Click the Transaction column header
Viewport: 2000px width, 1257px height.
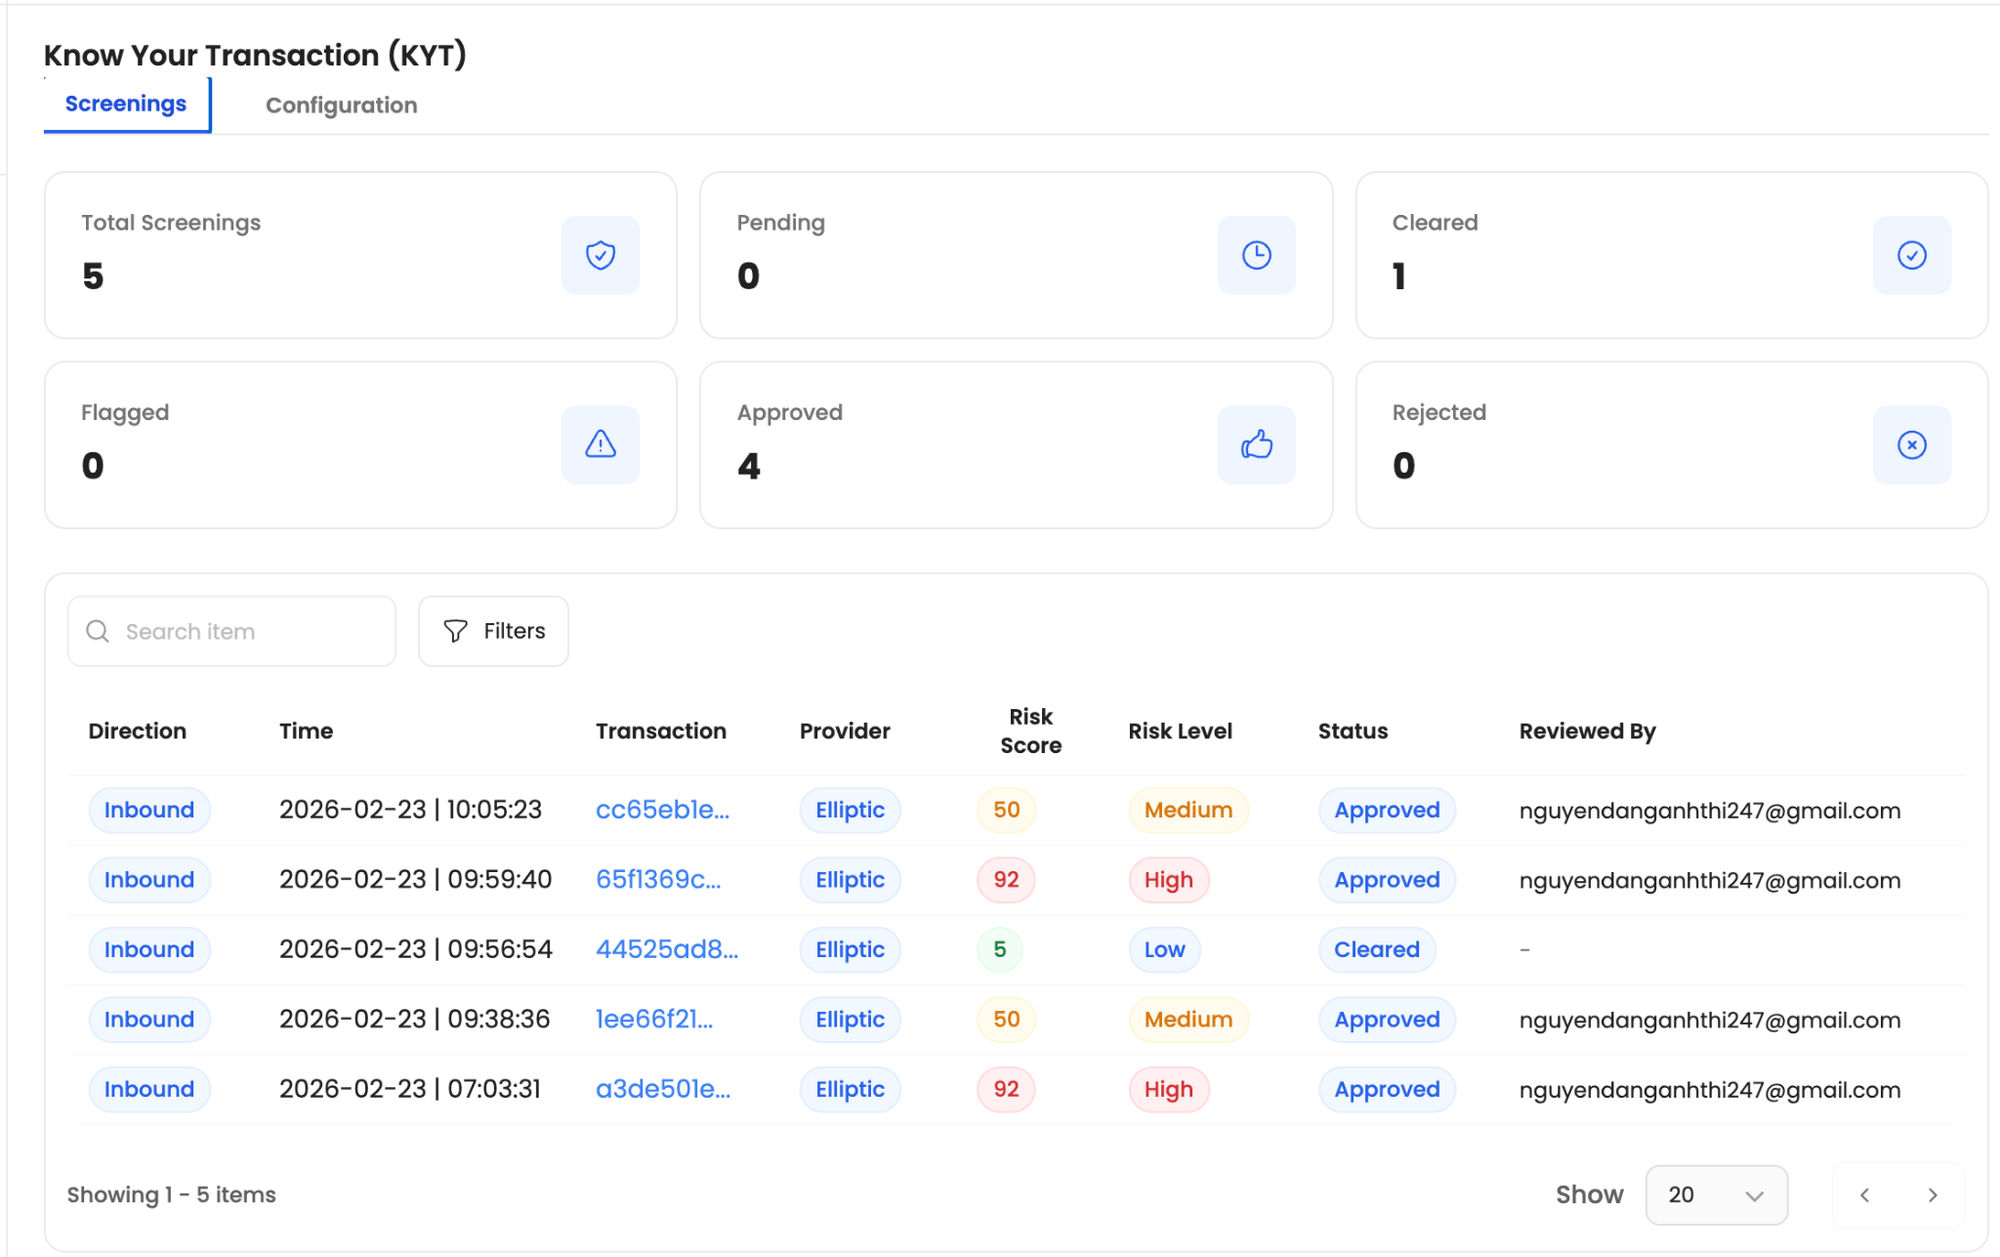[661, 731]
